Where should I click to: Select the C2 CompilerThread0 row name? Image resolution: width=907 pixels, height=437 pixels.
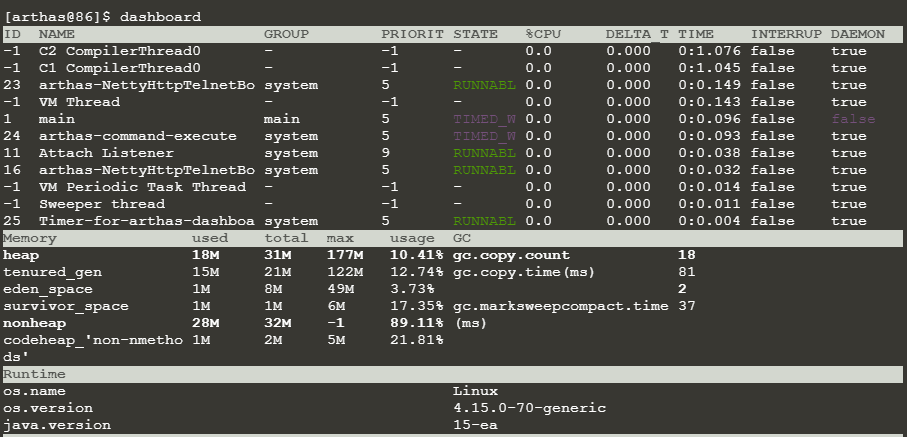point(120,51)
